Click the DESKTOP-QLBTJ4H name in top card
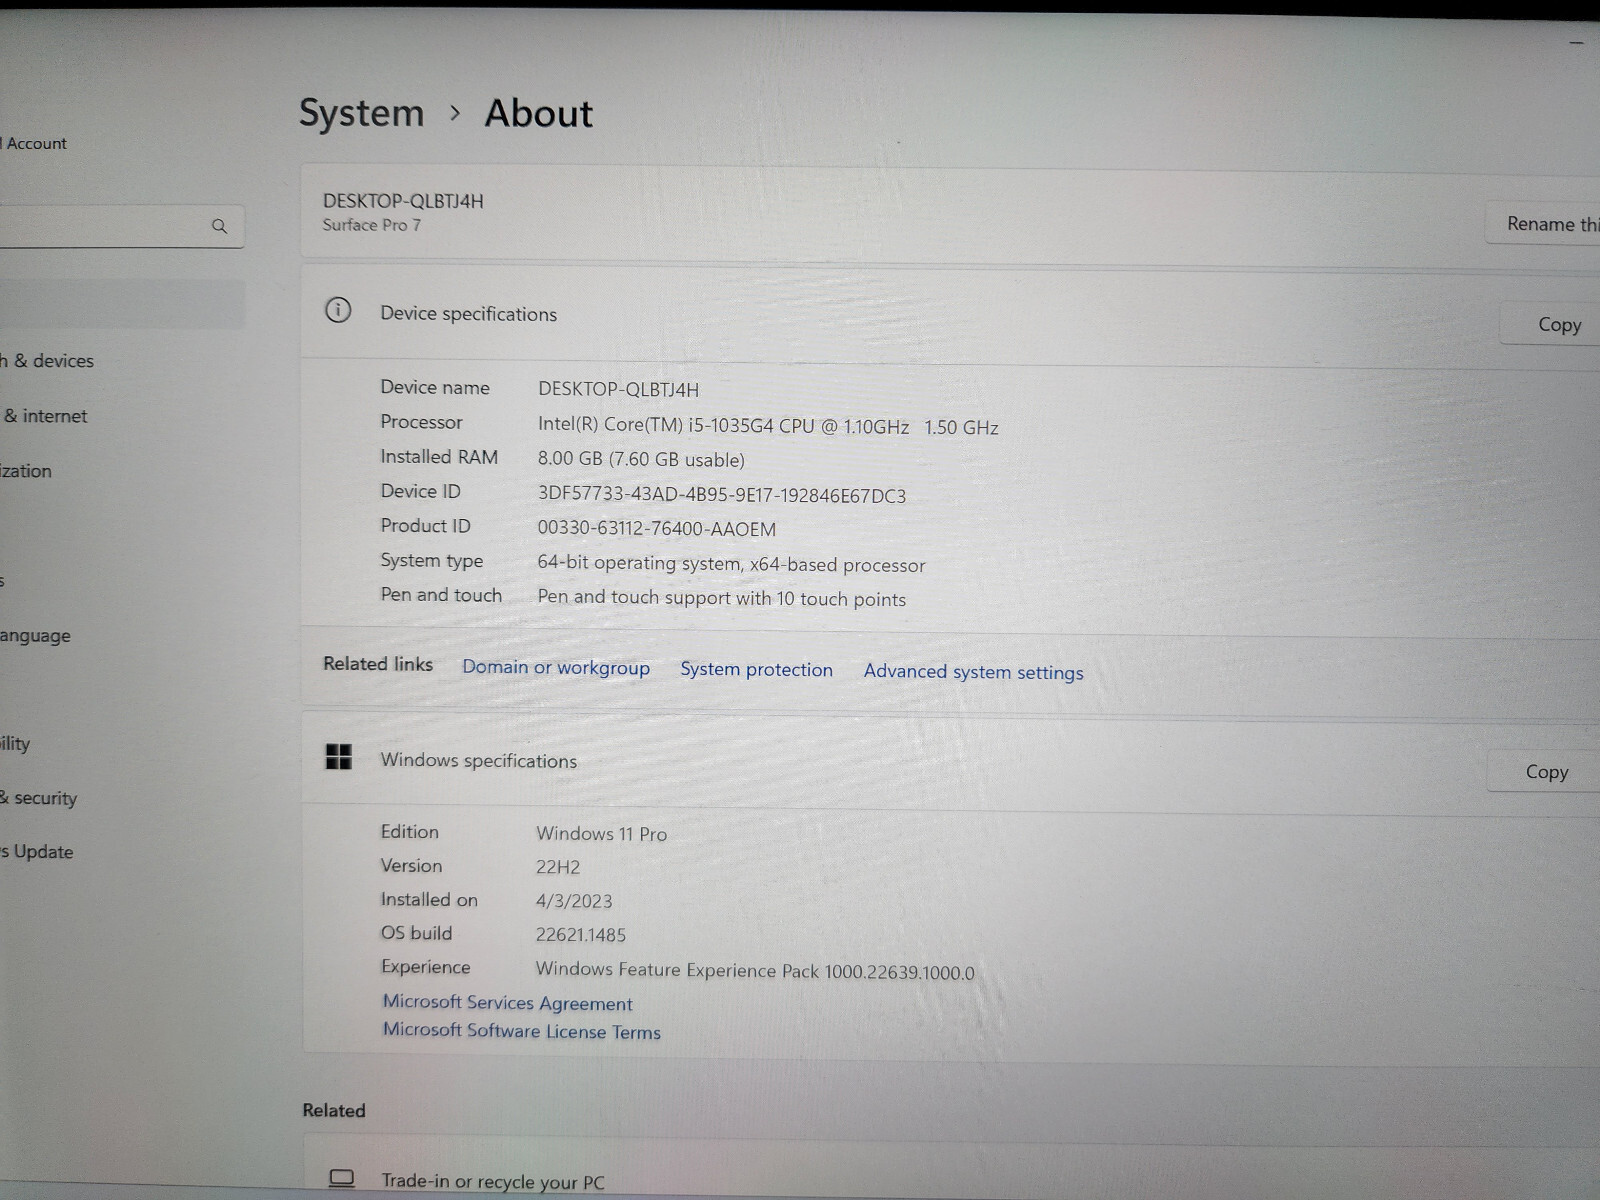The height and width of the screenshot is (1200, 1600). tap(403, 200)
